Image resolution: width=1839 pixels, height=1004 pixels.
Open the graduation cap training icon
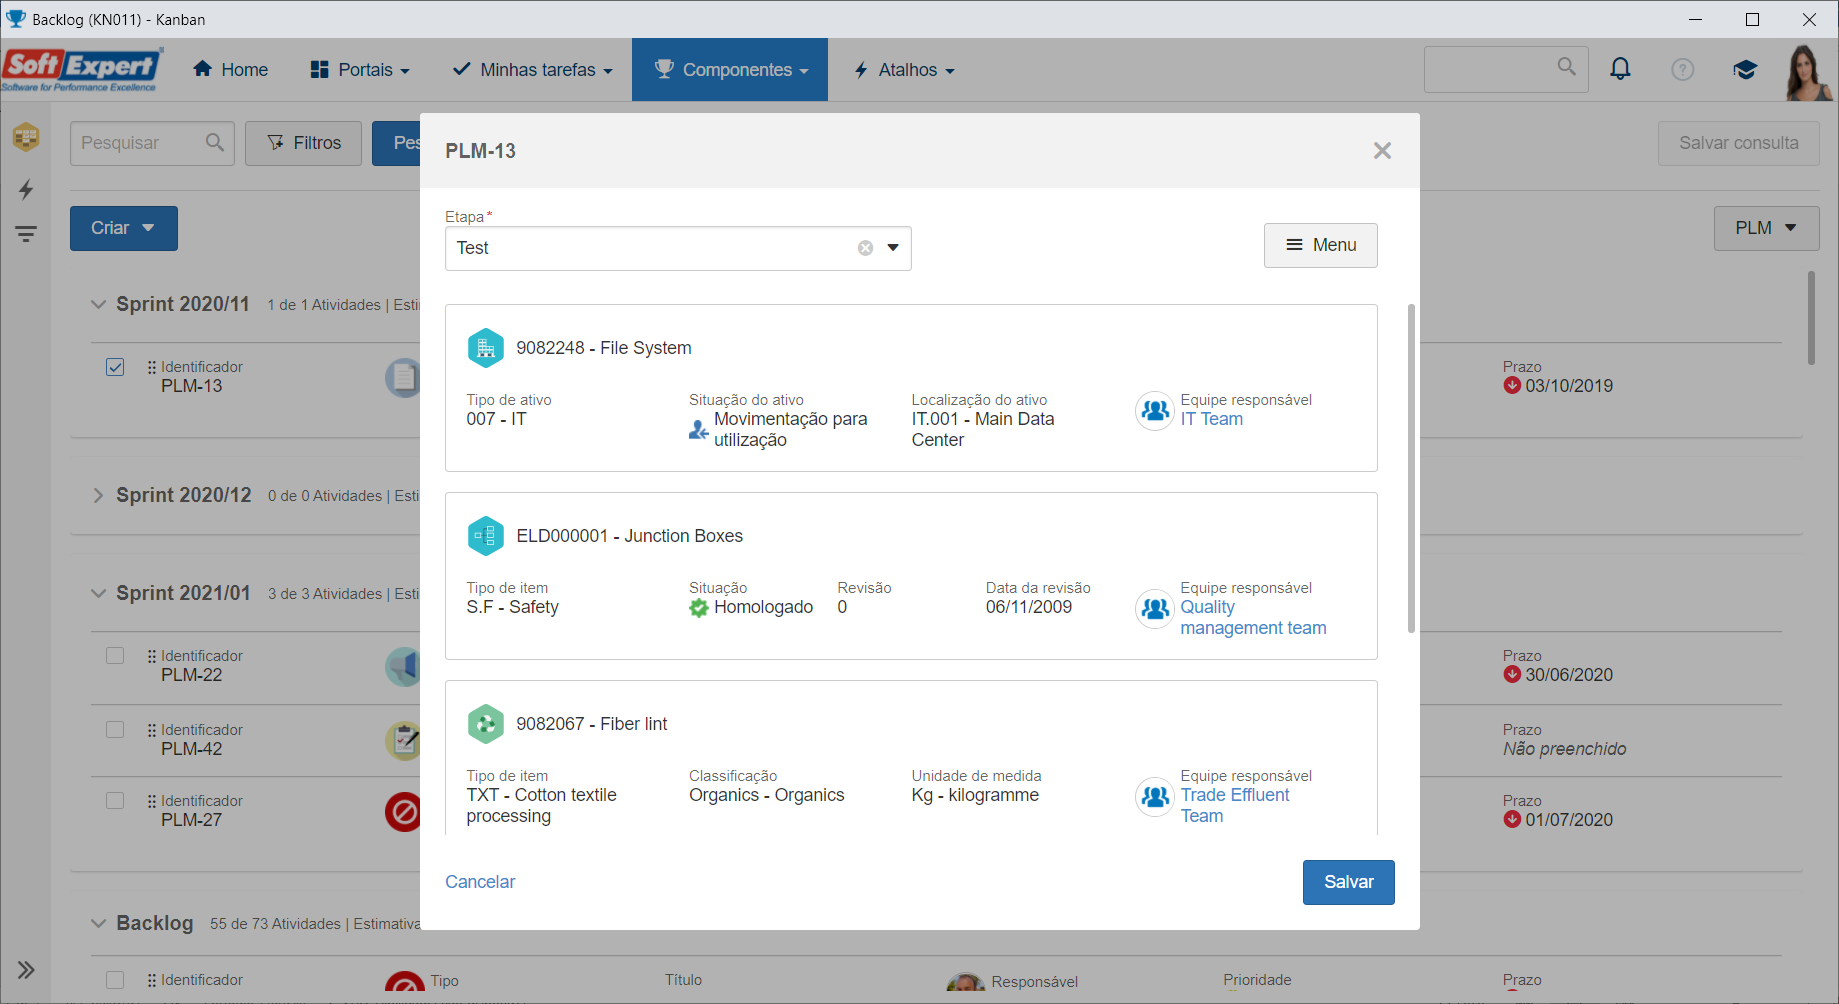(x=1745, y=69)
